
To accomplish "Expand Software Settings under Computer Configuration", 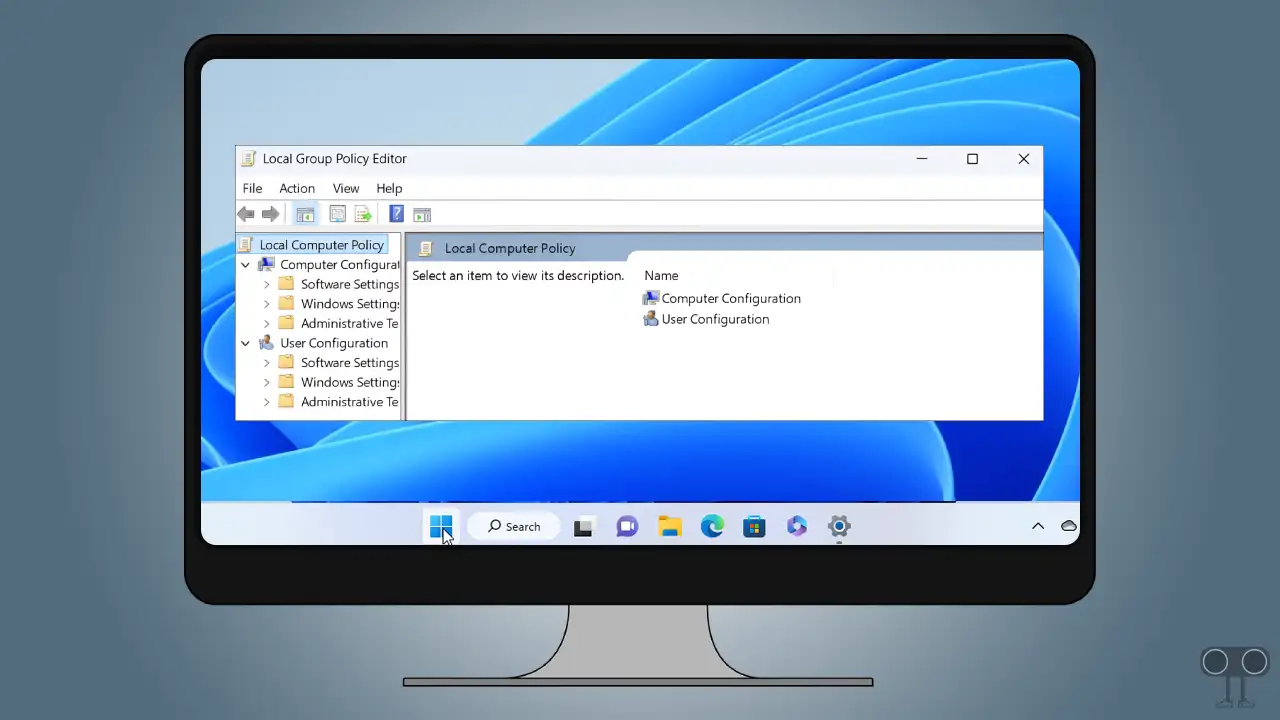I will (266, 284).
